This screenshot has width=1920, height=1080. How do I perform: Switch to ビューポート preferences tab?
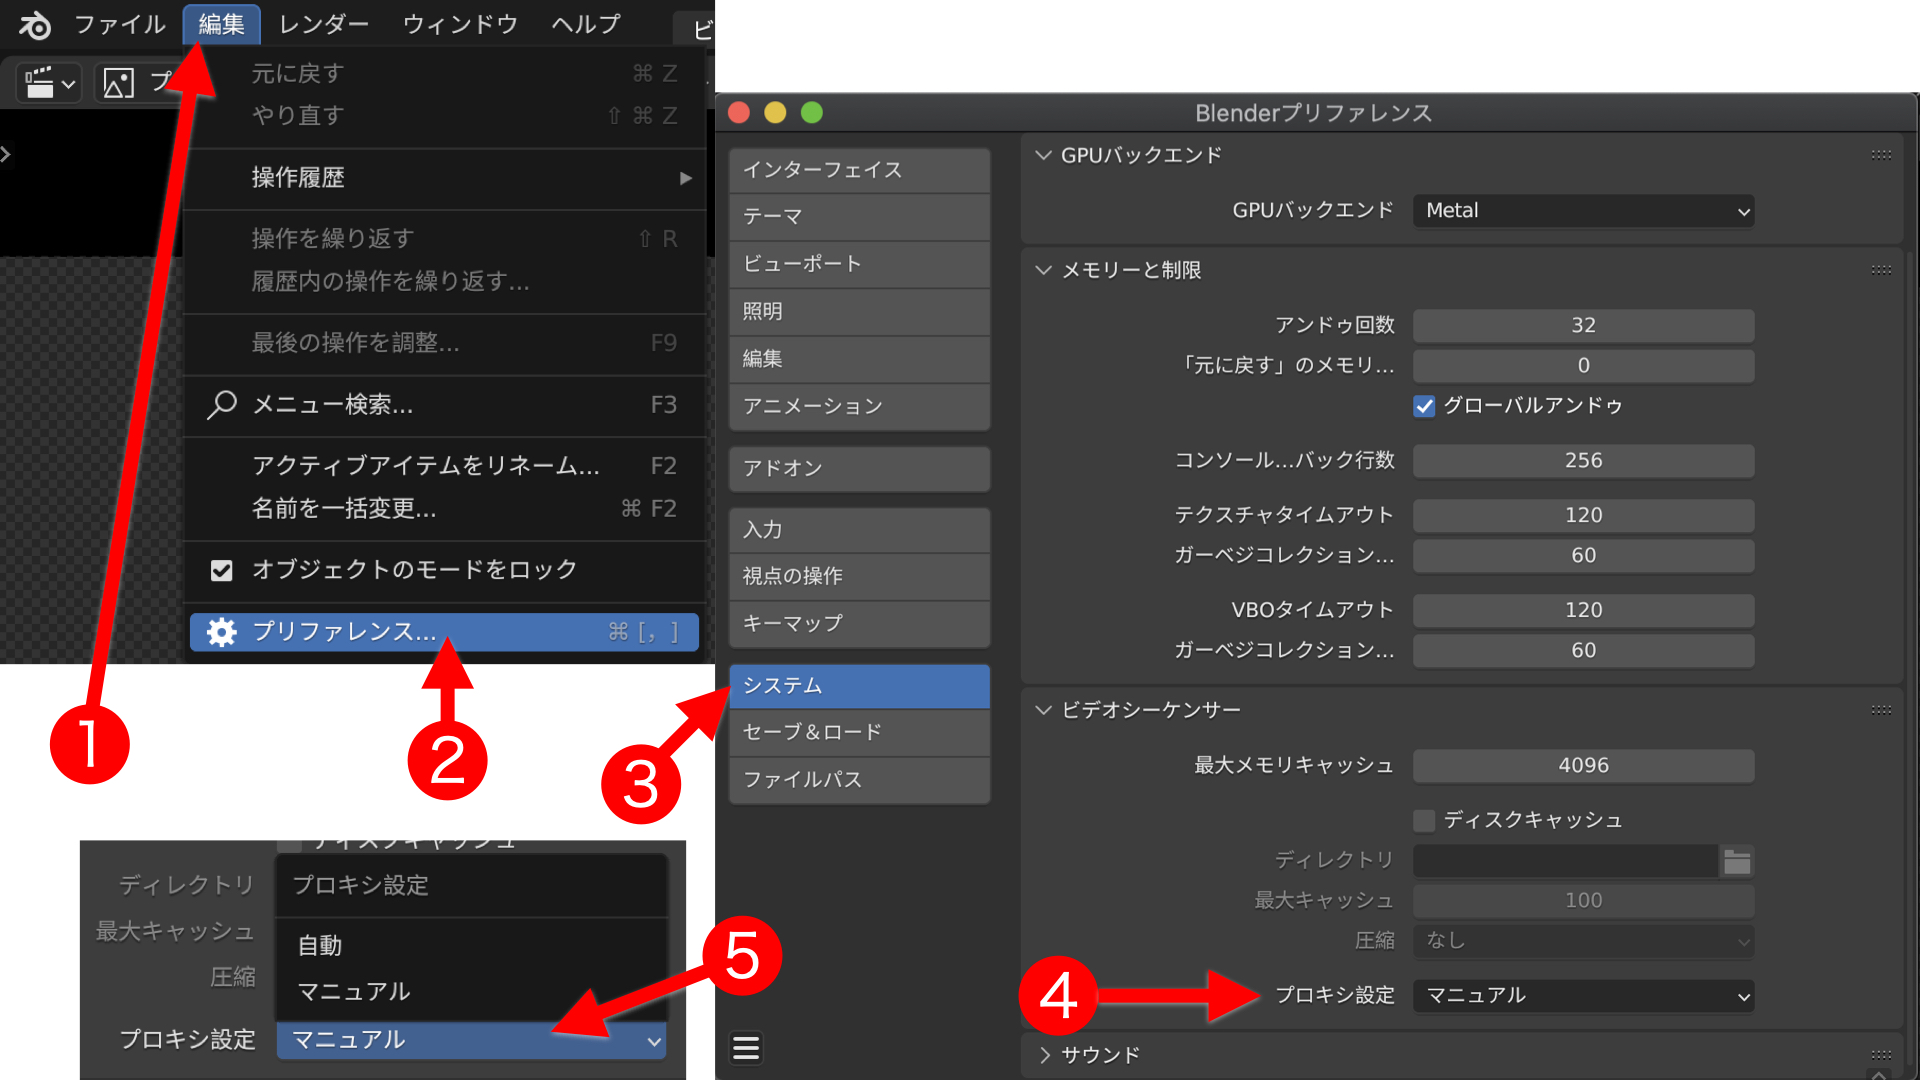860,264
